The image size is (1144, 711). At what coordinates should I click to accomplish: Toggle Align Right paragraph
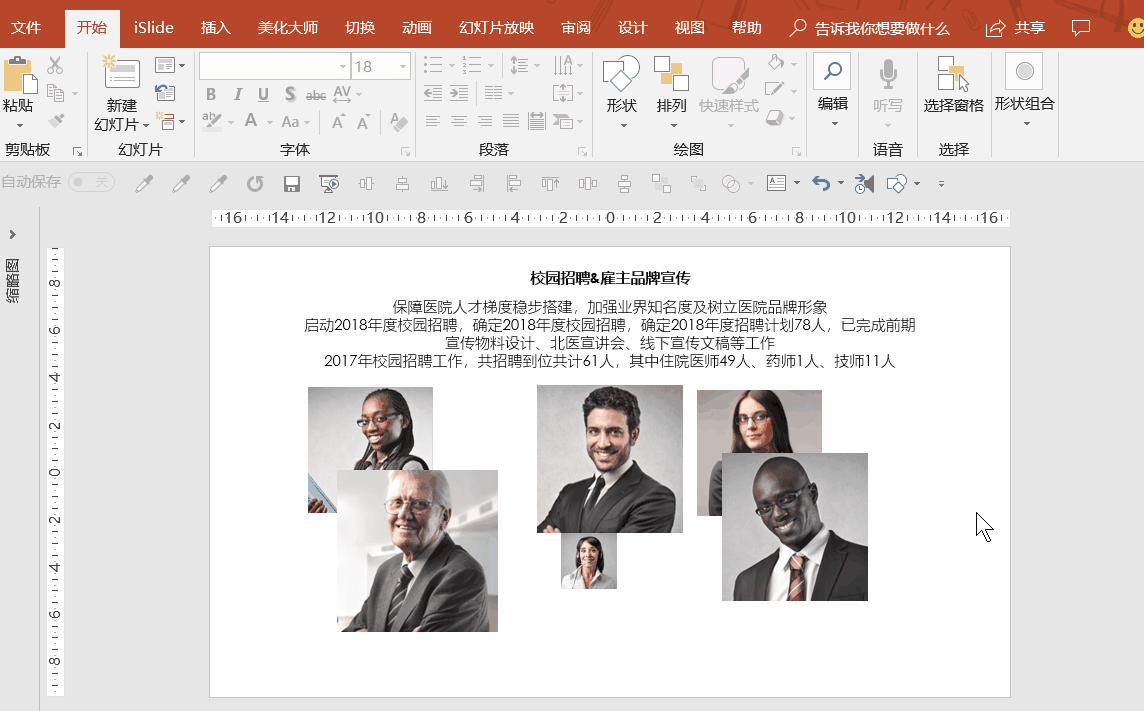(x=485, y=121)
